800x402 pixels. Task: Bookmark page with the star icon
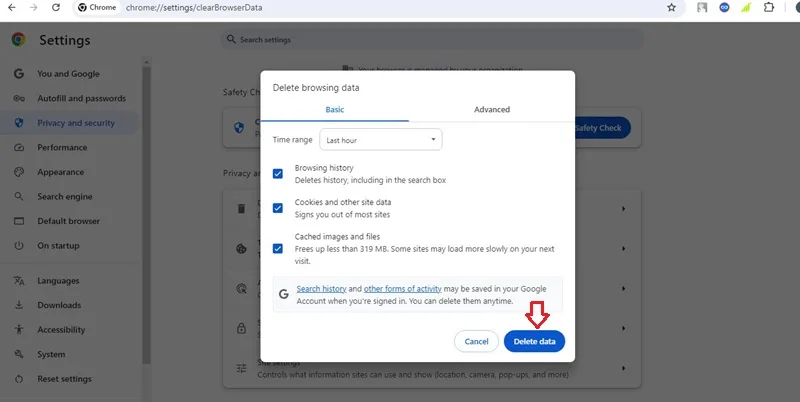tap(671, 8)
